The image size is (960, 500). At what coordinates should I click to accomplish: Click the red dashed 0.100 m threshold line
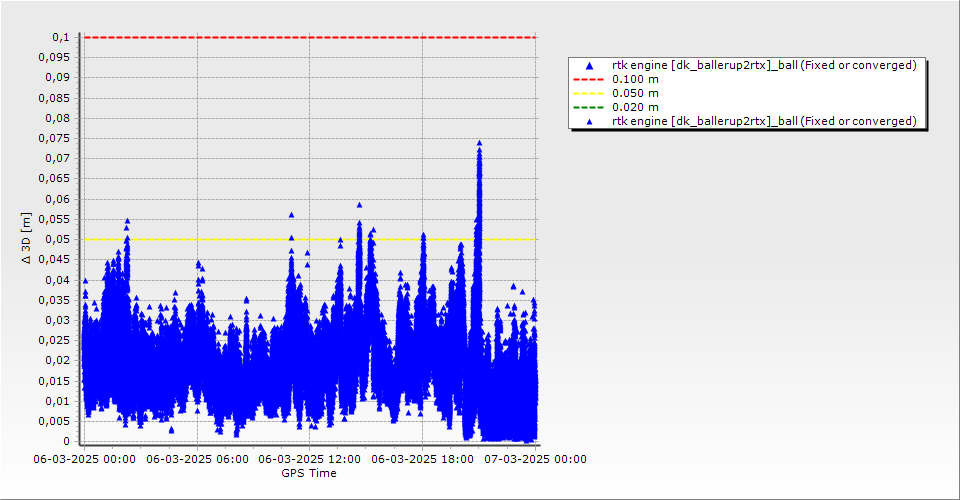310,37
